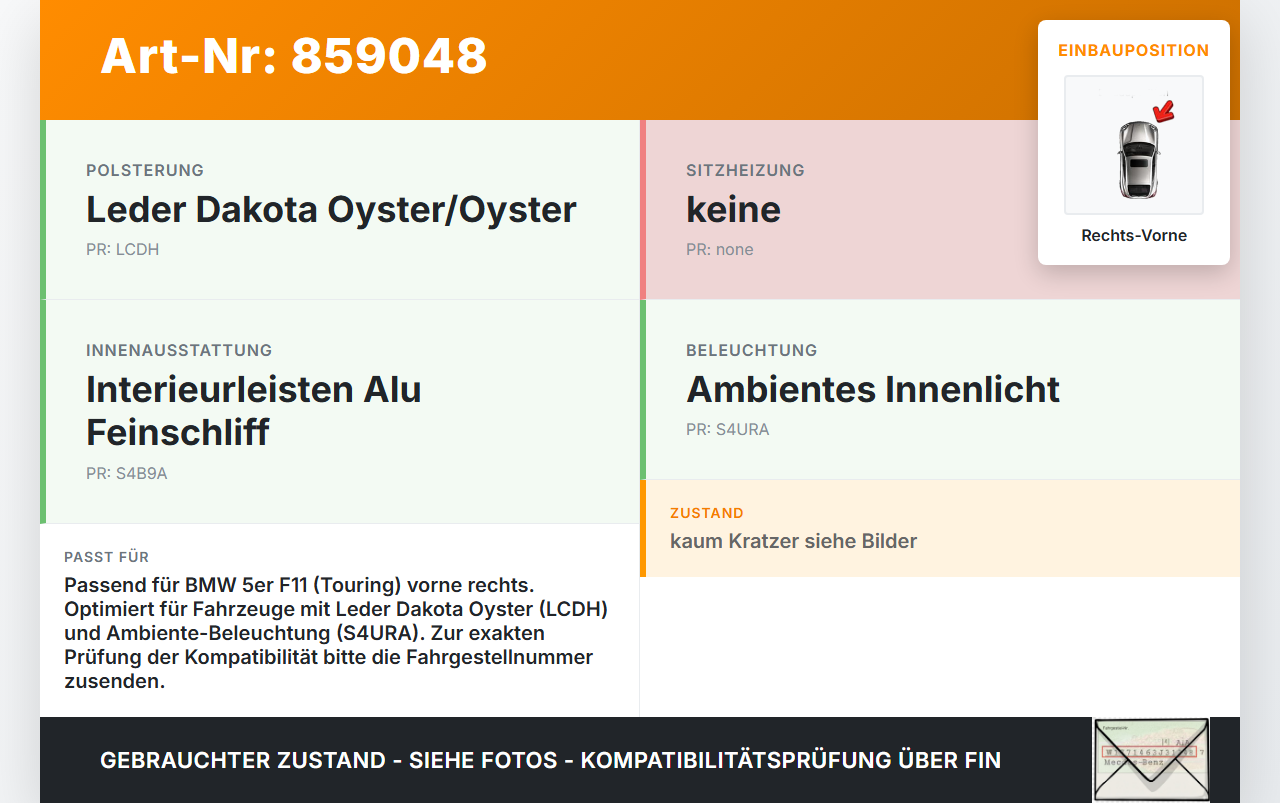Image resolution: width=1280 pixels, height=803 pixels.
Task: Click the red arrow on the car
Action: click(1164, 109)
